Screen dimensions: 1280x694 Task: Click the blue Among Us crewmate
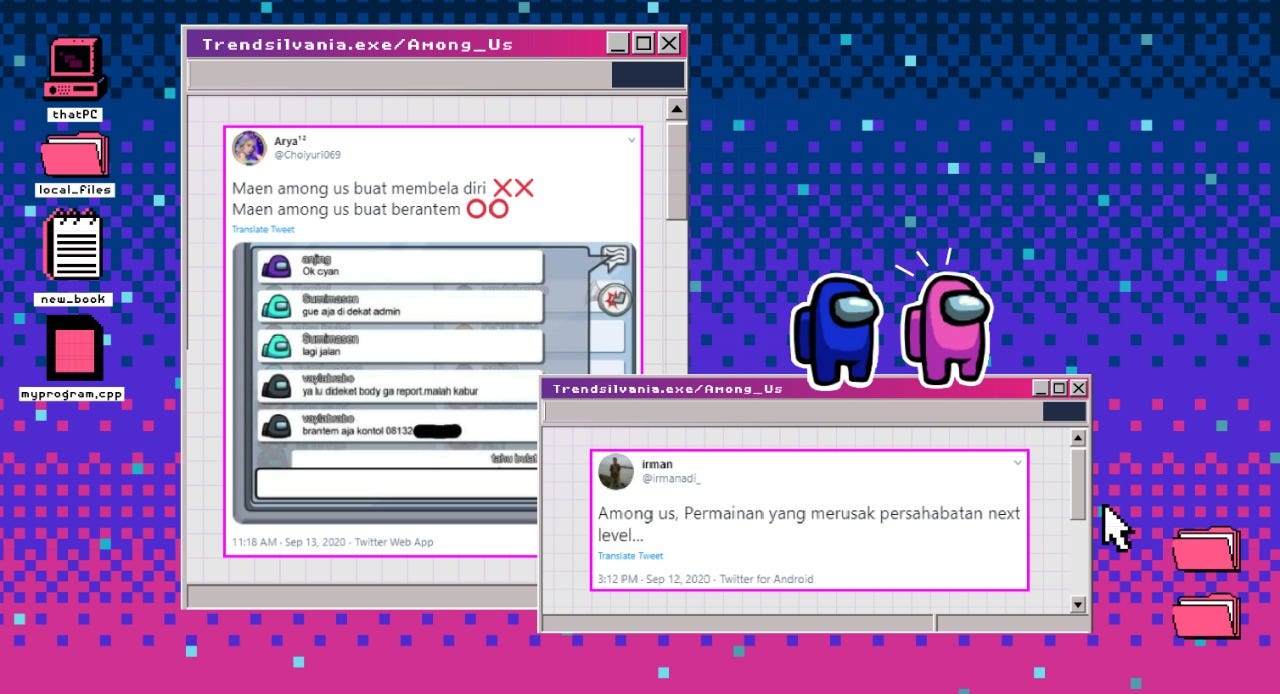836,331
